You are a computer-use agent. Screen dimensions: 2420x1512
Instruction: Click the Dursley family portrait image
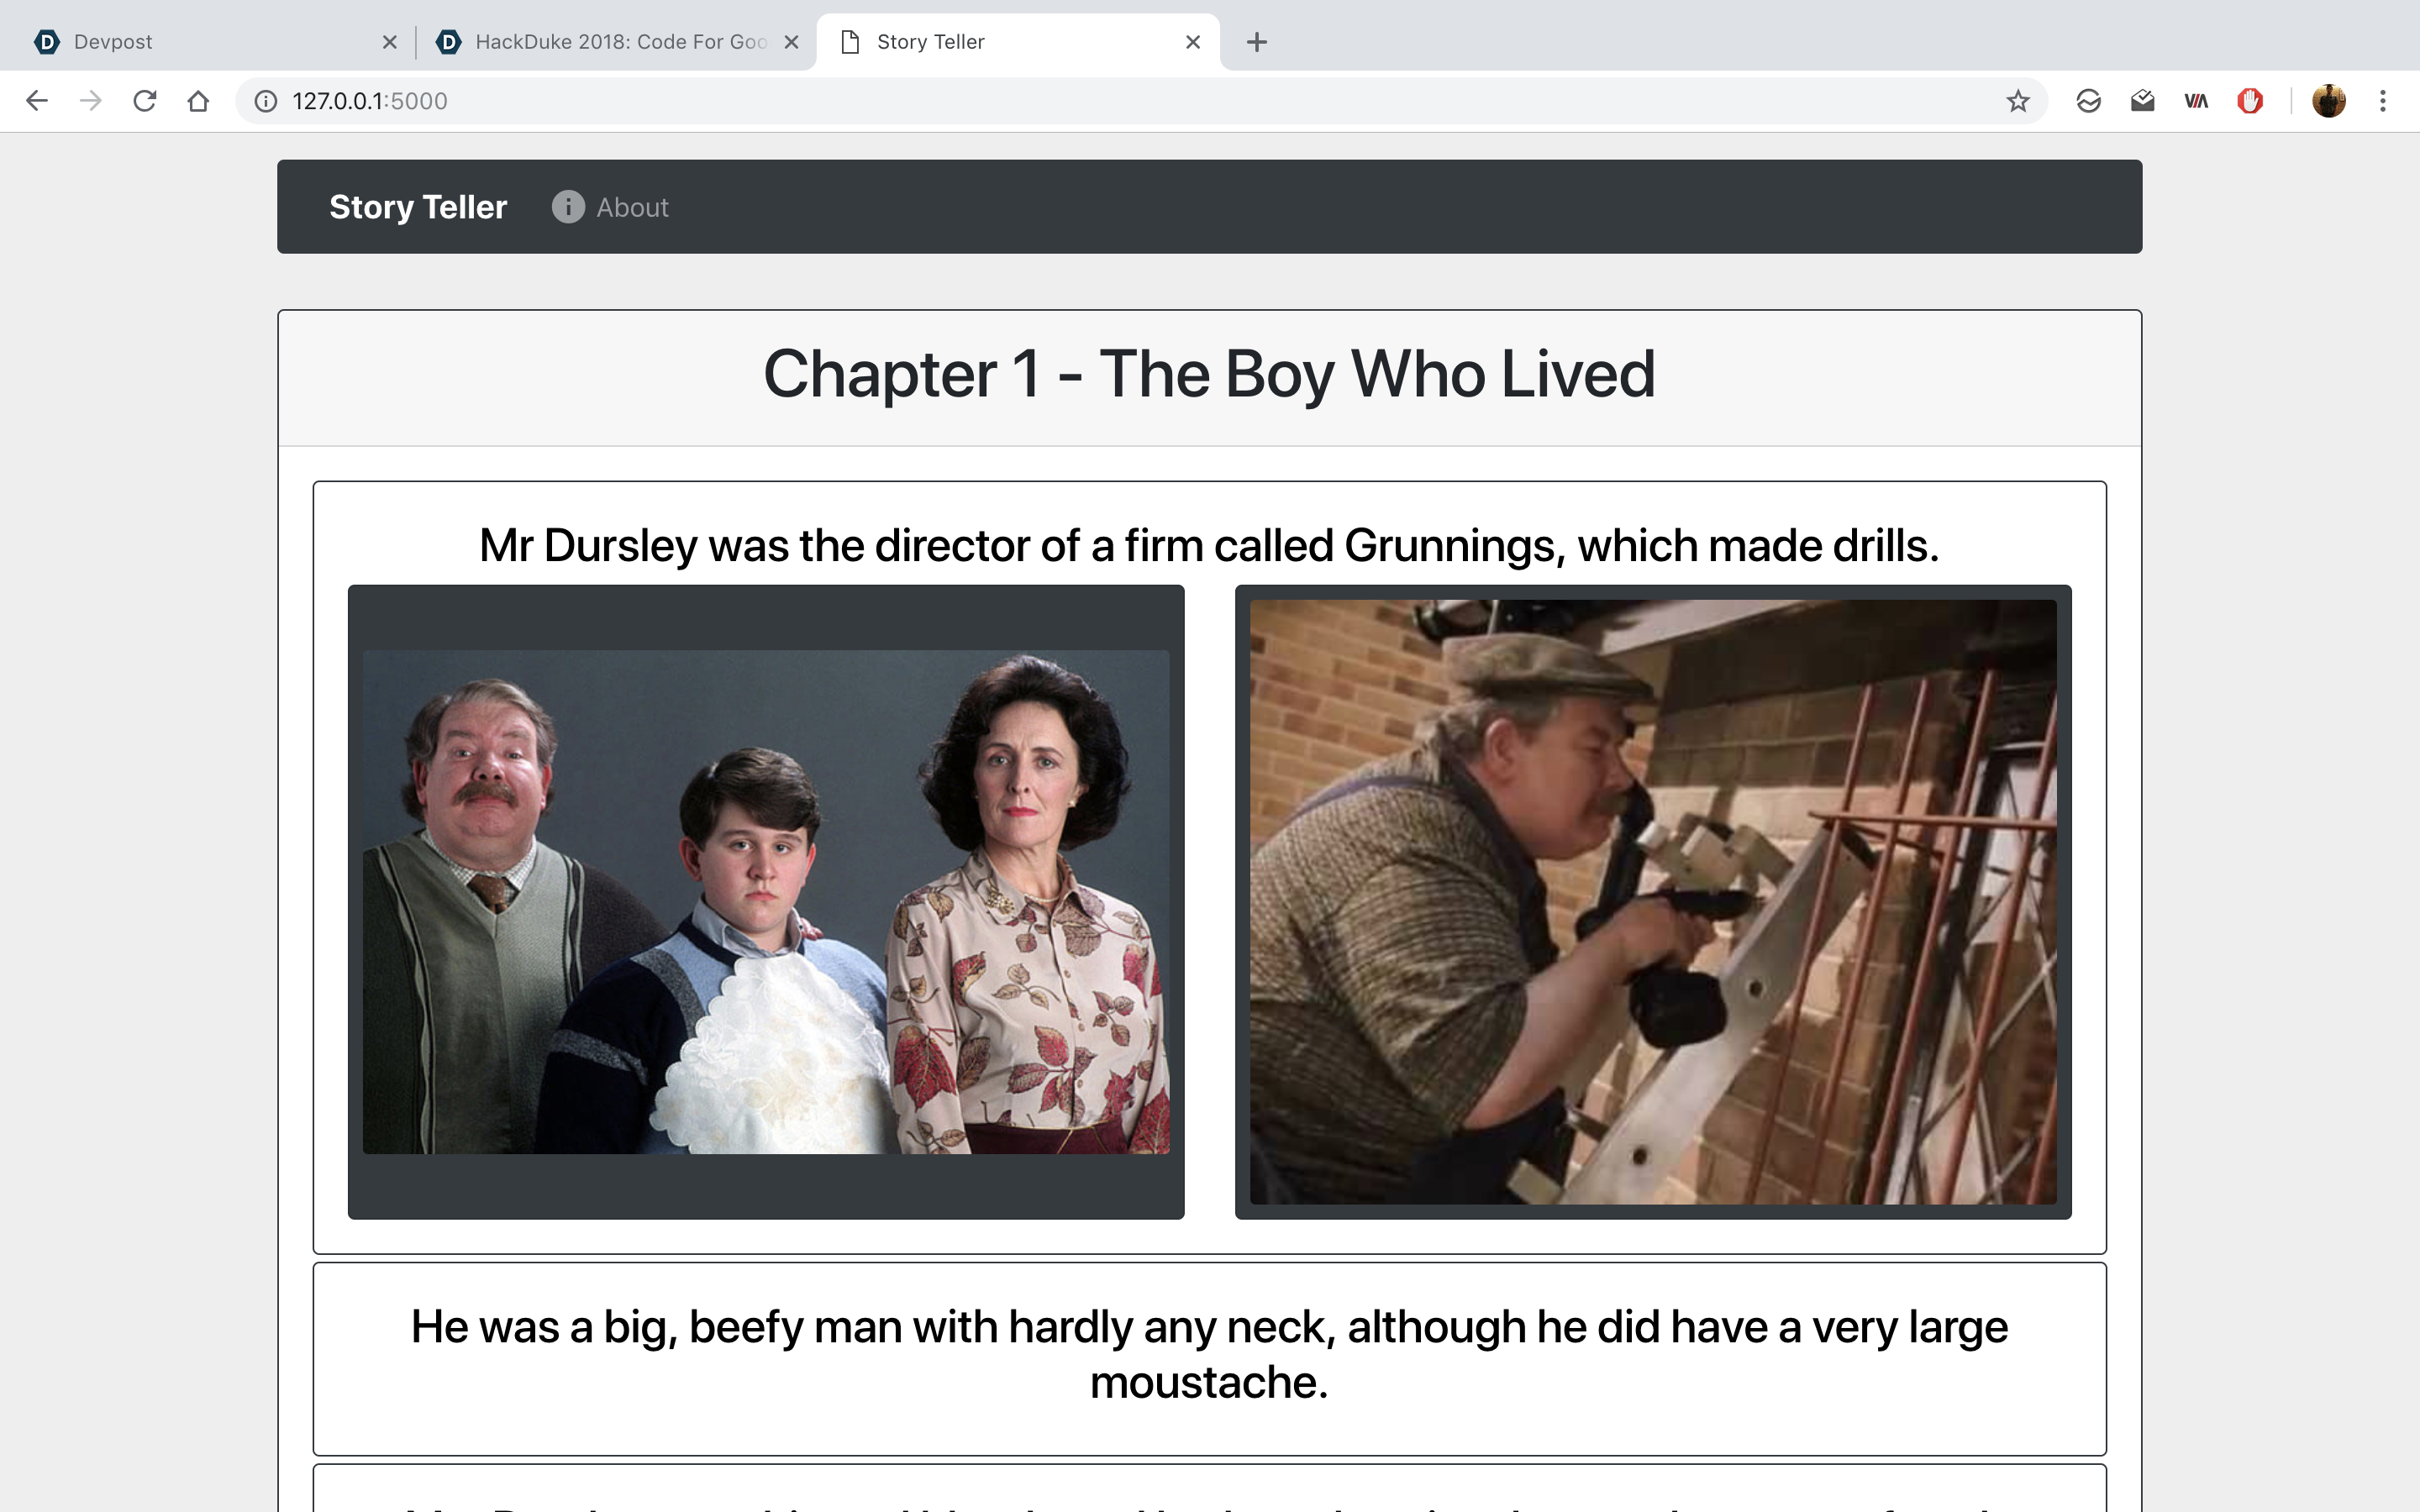(x=766, y=902)
